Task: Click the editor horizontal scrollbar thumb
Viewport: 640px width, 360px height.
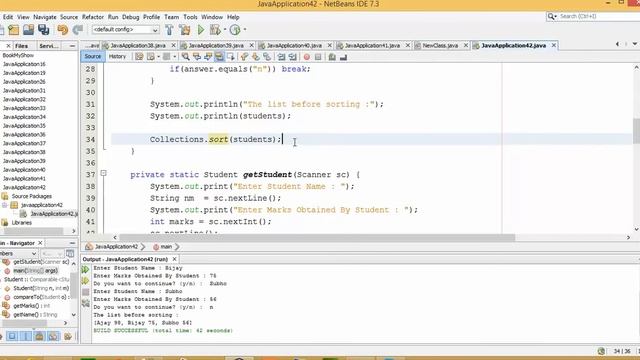Action: click(x=317, y=237)
